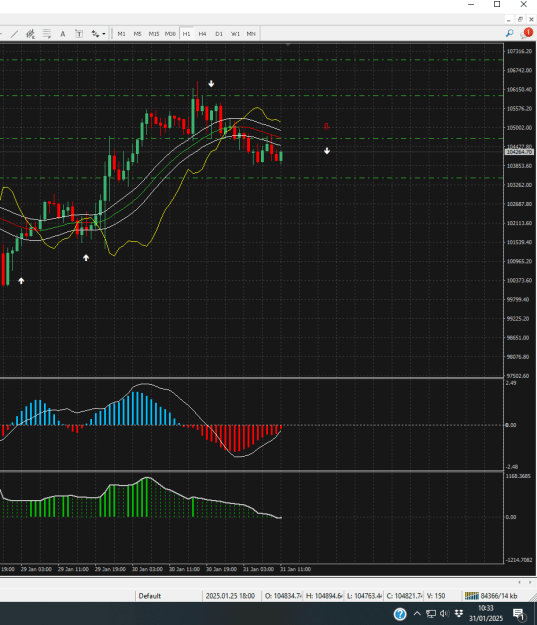Click the MACD indicator 0.00 level label
The height and width of the screenshot is (625, 537).
(x=511, y=425)
